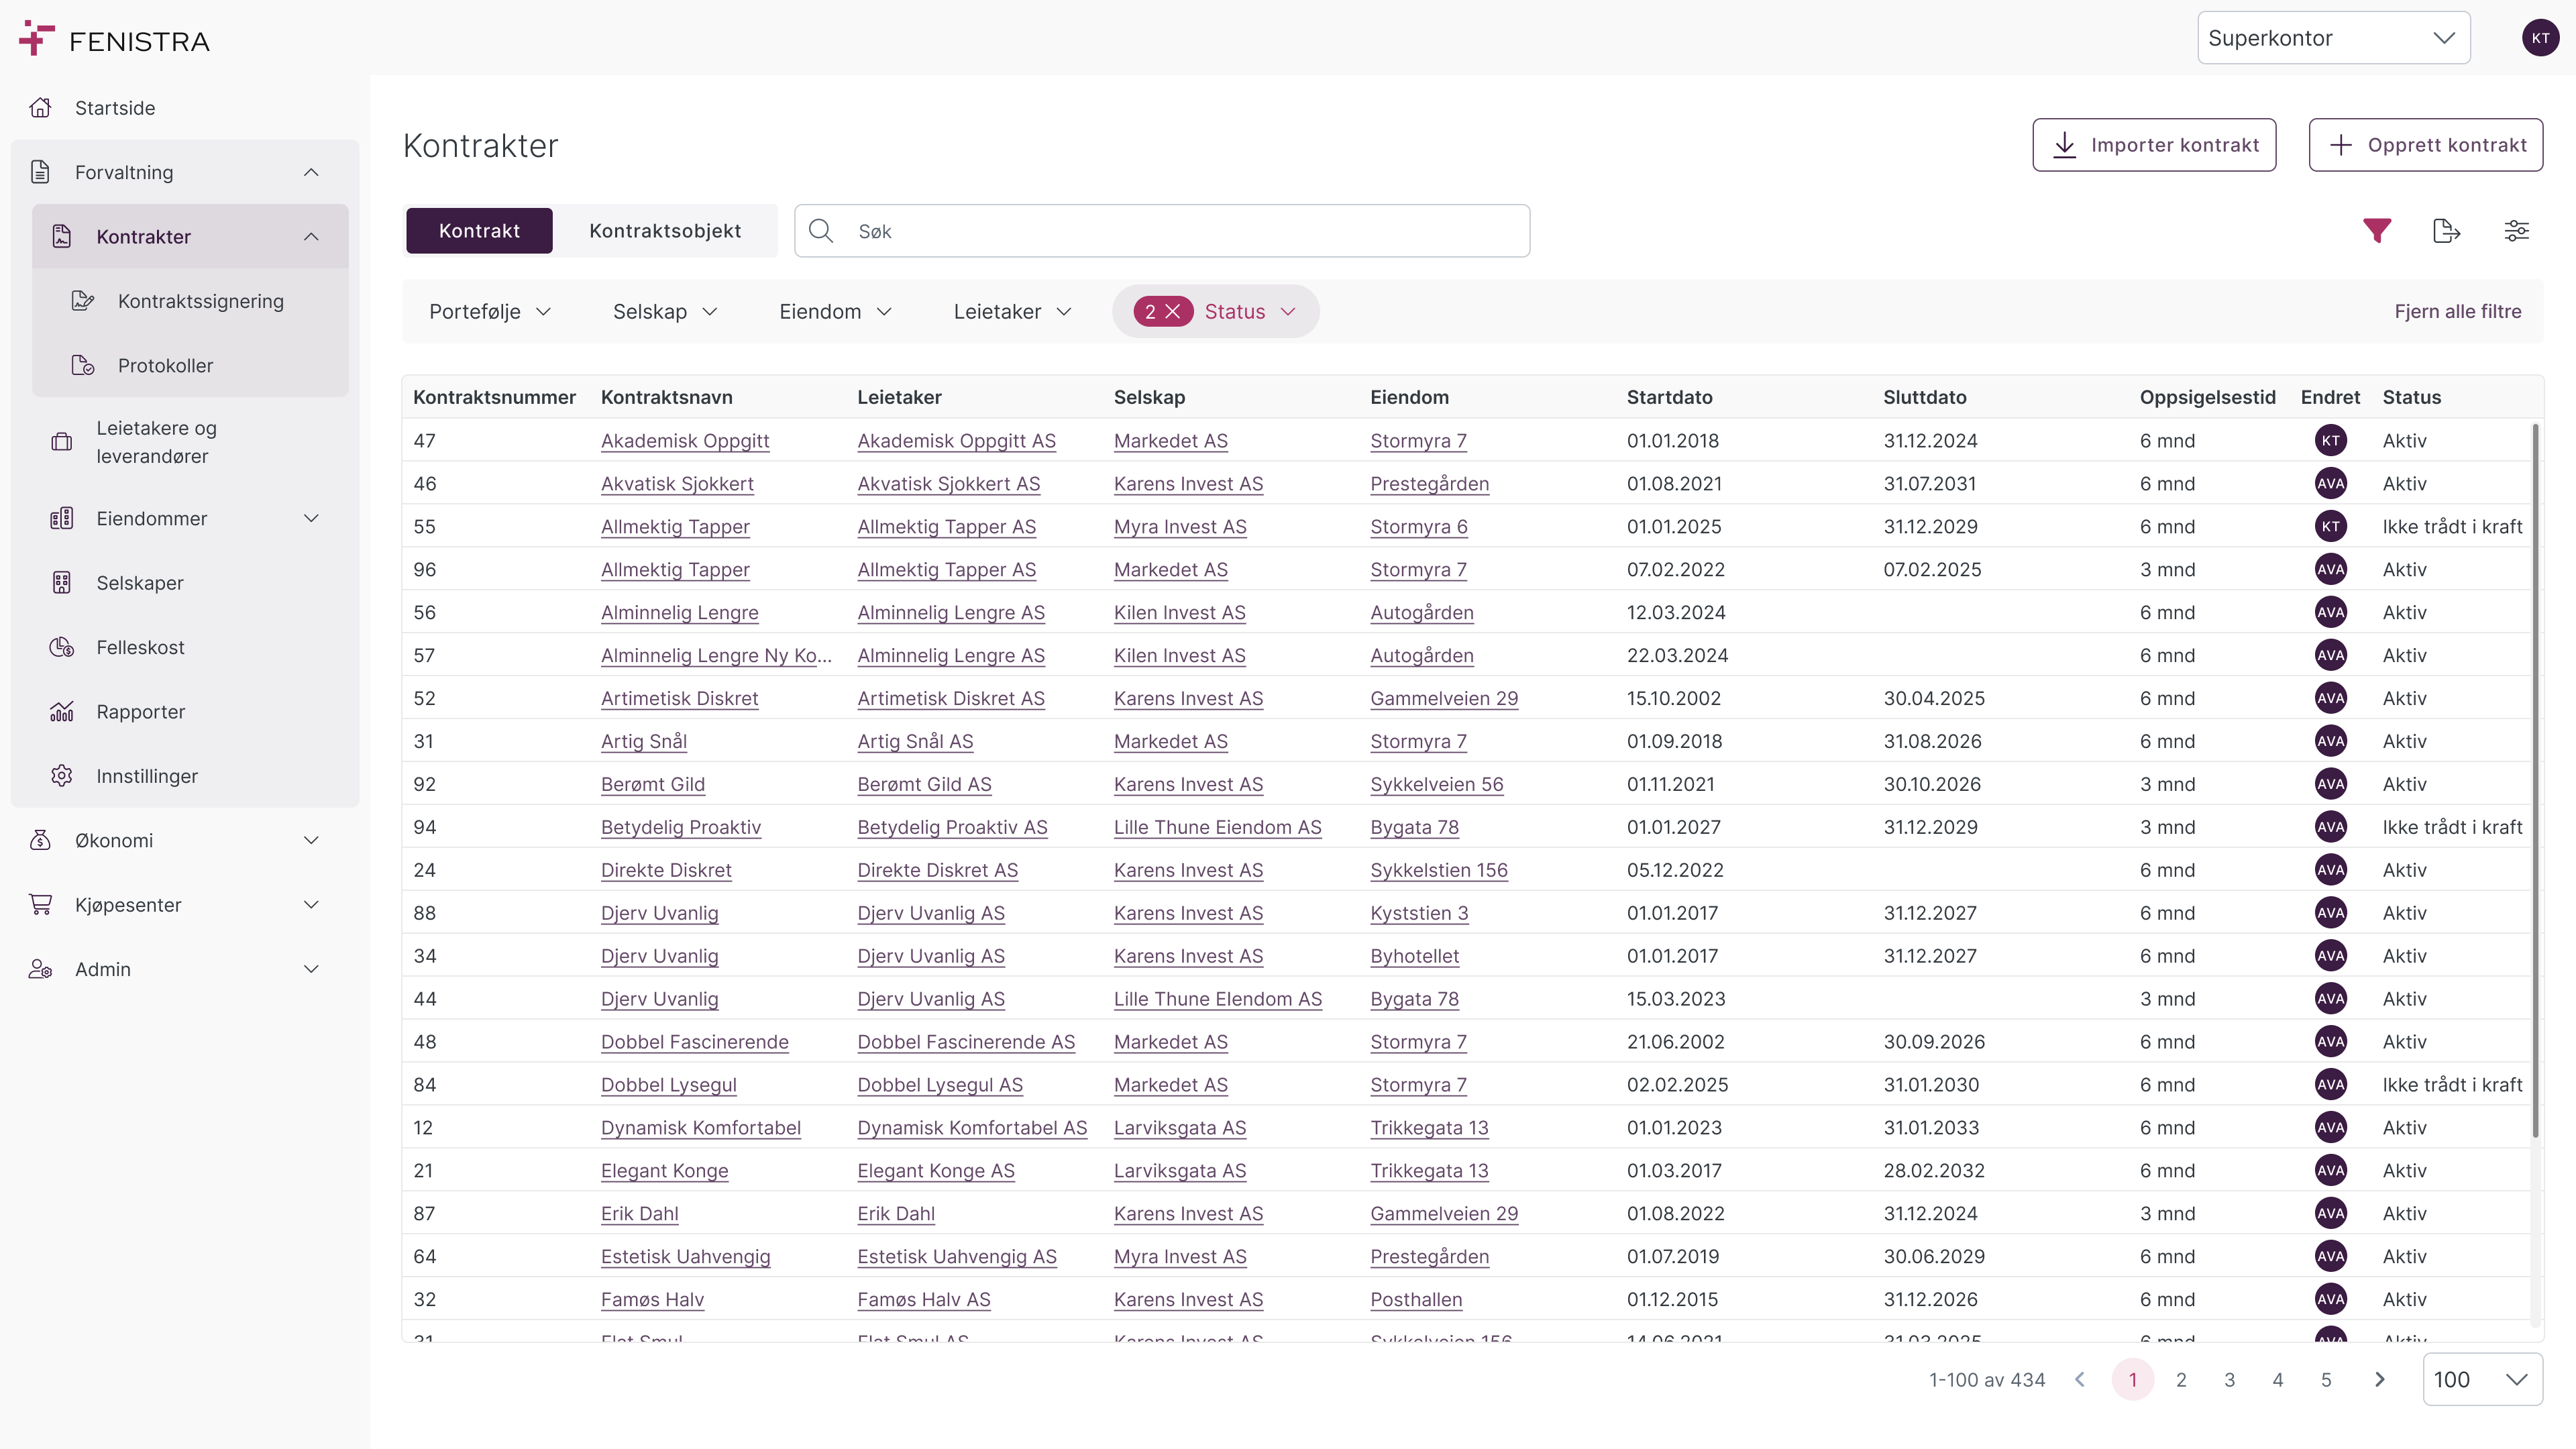Open column settings sliders icon
Image resolution: width=2576 pixels, height=1449 pixels.
click(2516, 231)
